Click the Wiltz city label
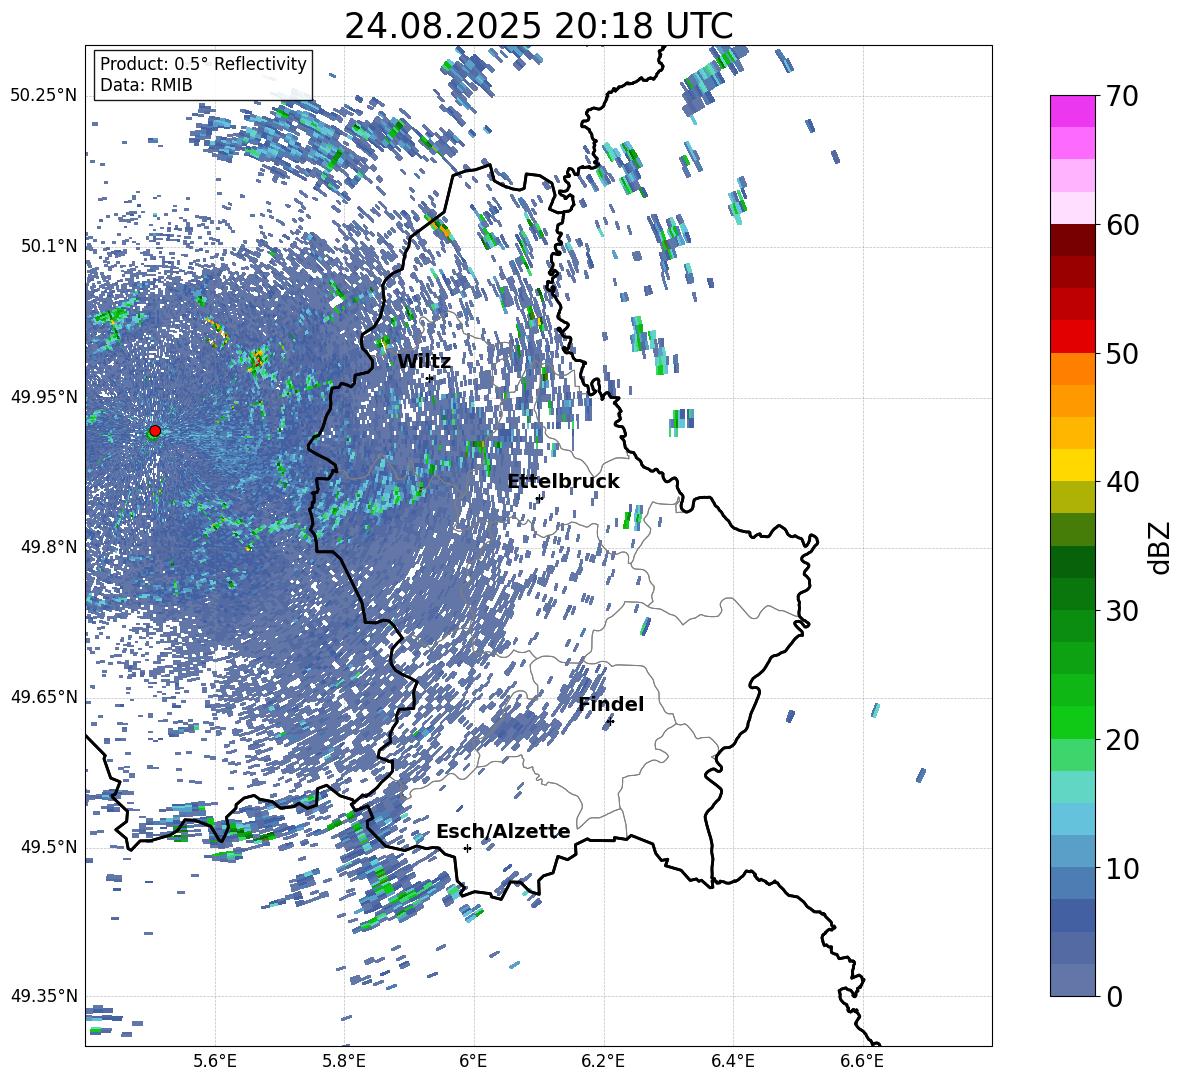This screenshot has height=1081, width=1184. [424, 361]
